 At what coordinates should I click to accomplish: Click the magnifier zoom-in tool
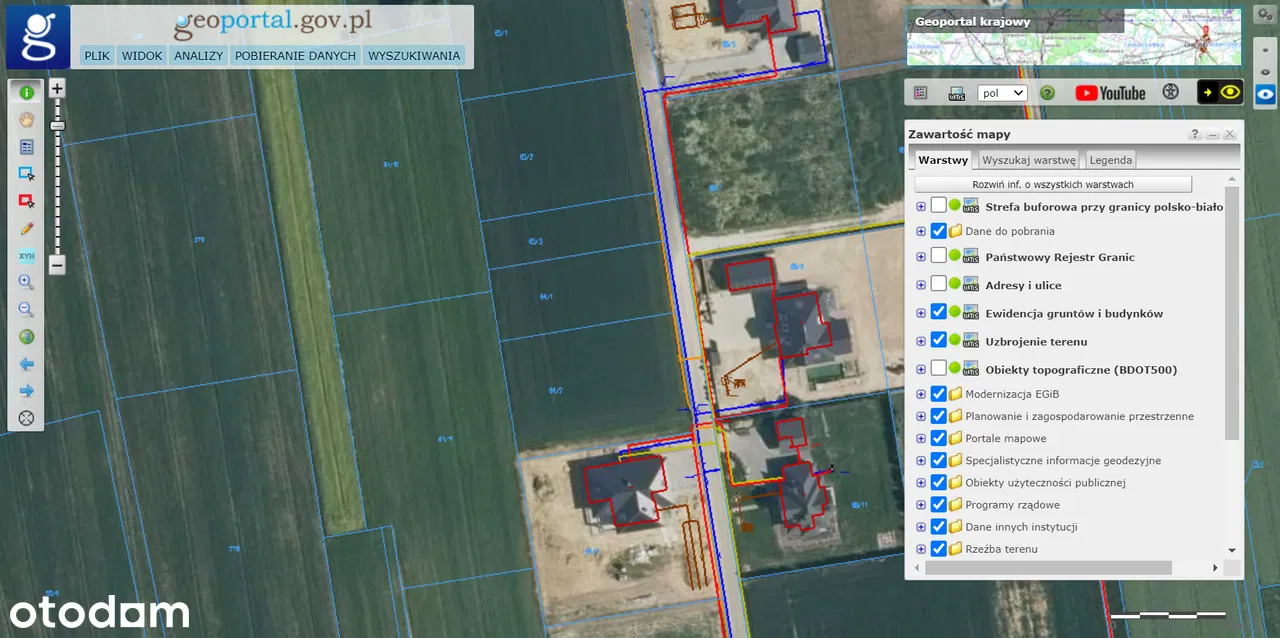(x=27, y=283)
